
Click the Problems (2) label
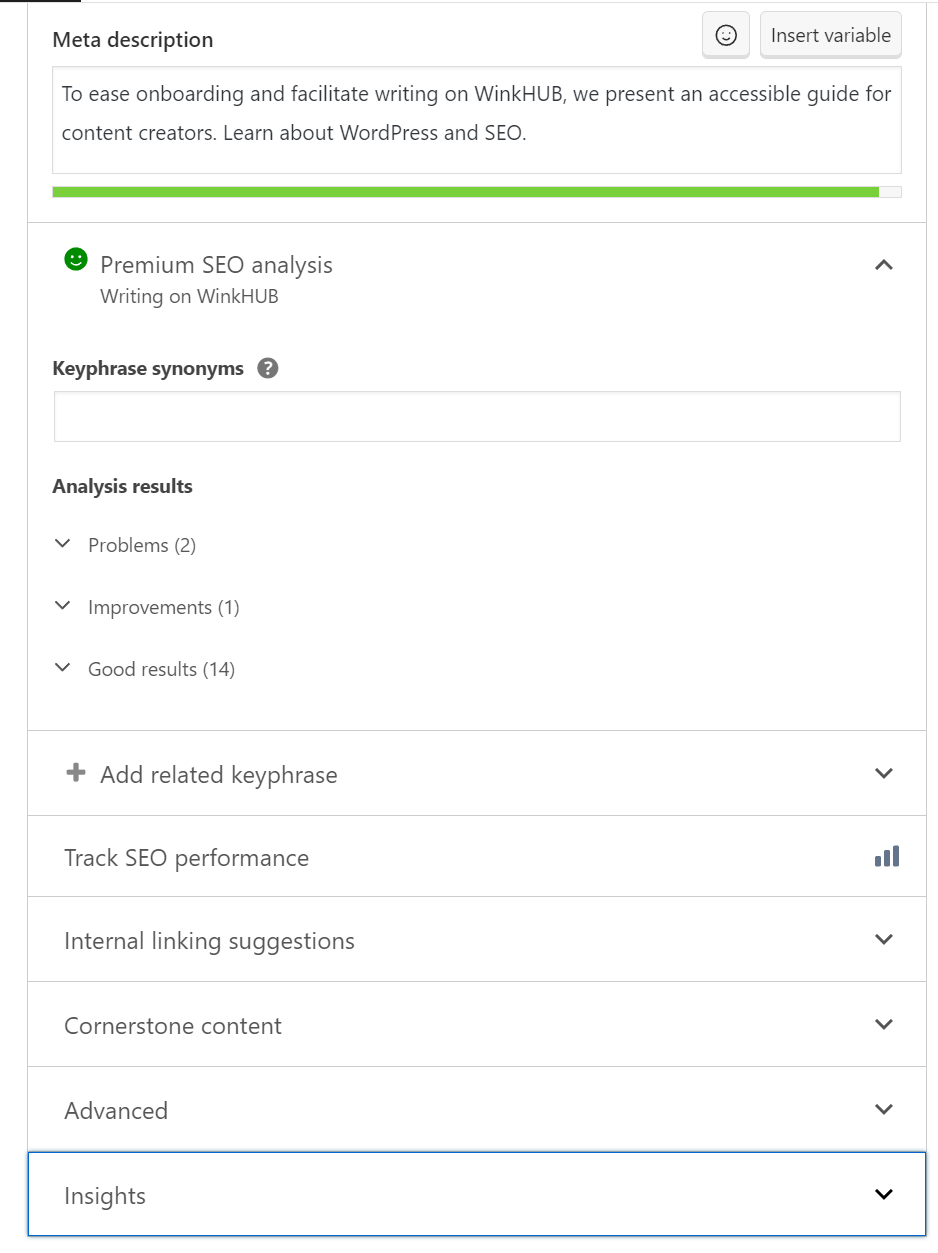(142, 545)
